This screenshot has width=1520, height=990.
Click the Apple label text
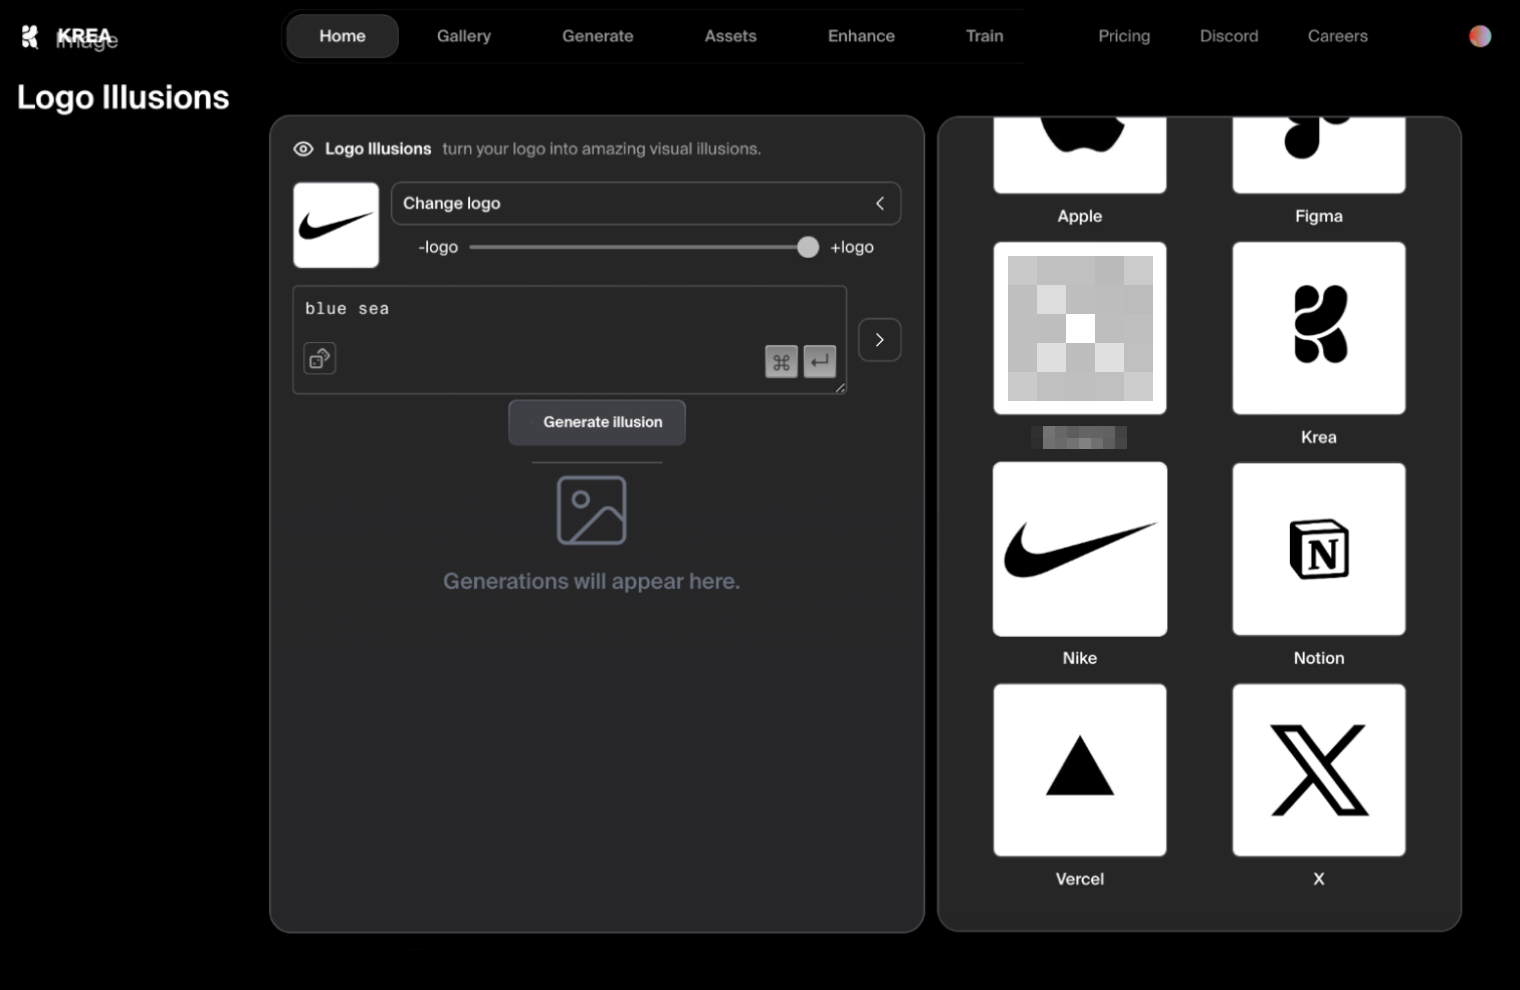pos(1080,216)
